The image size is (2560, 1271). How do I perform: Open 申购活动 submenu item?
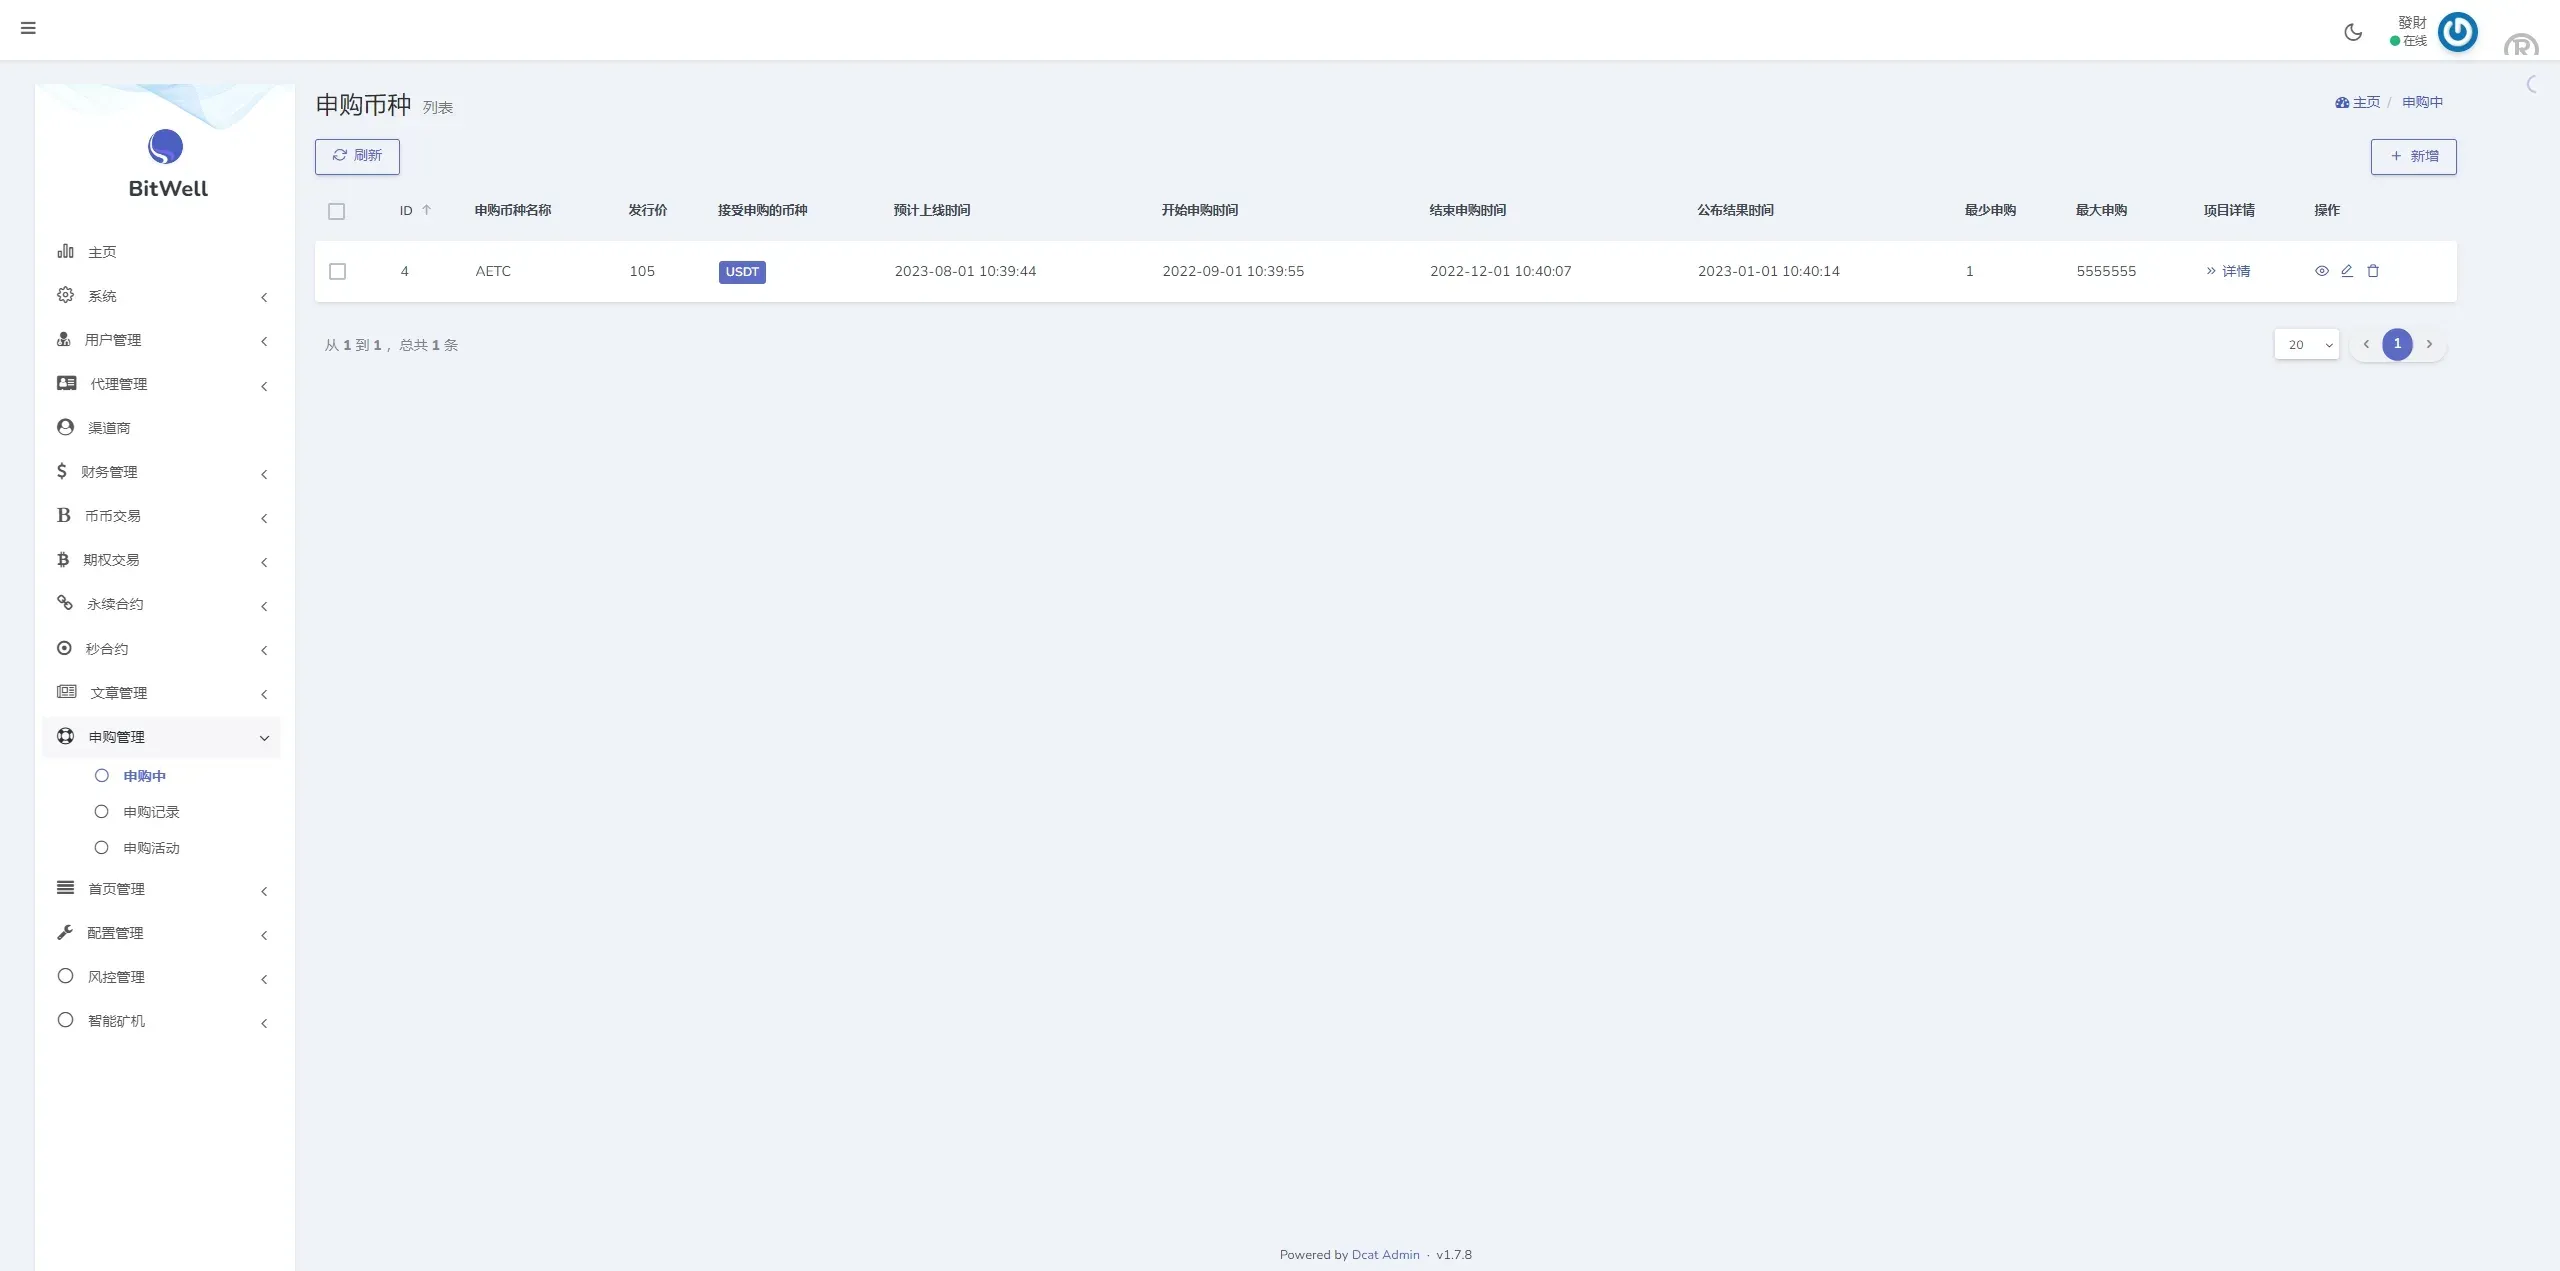151,848
